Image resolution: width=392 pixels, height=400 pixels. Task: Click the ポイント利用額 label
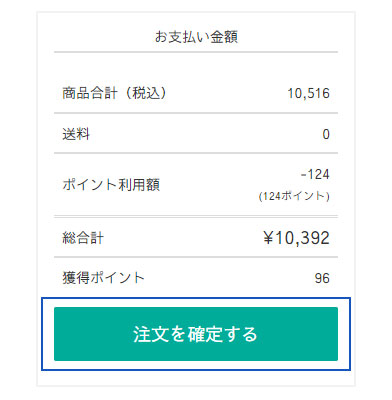click(111, 184)
